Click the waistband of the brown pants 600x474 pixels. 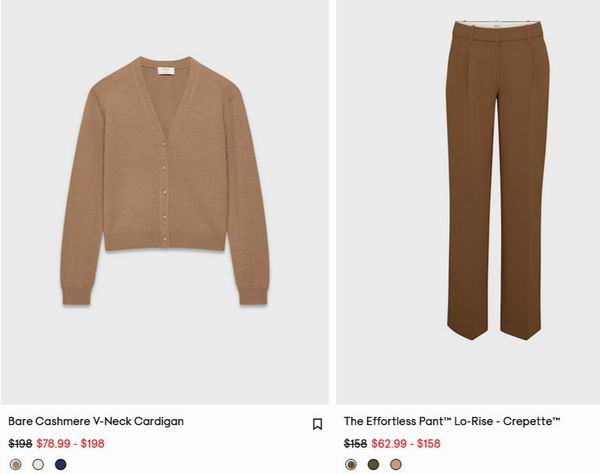click(x=498, y=31)
